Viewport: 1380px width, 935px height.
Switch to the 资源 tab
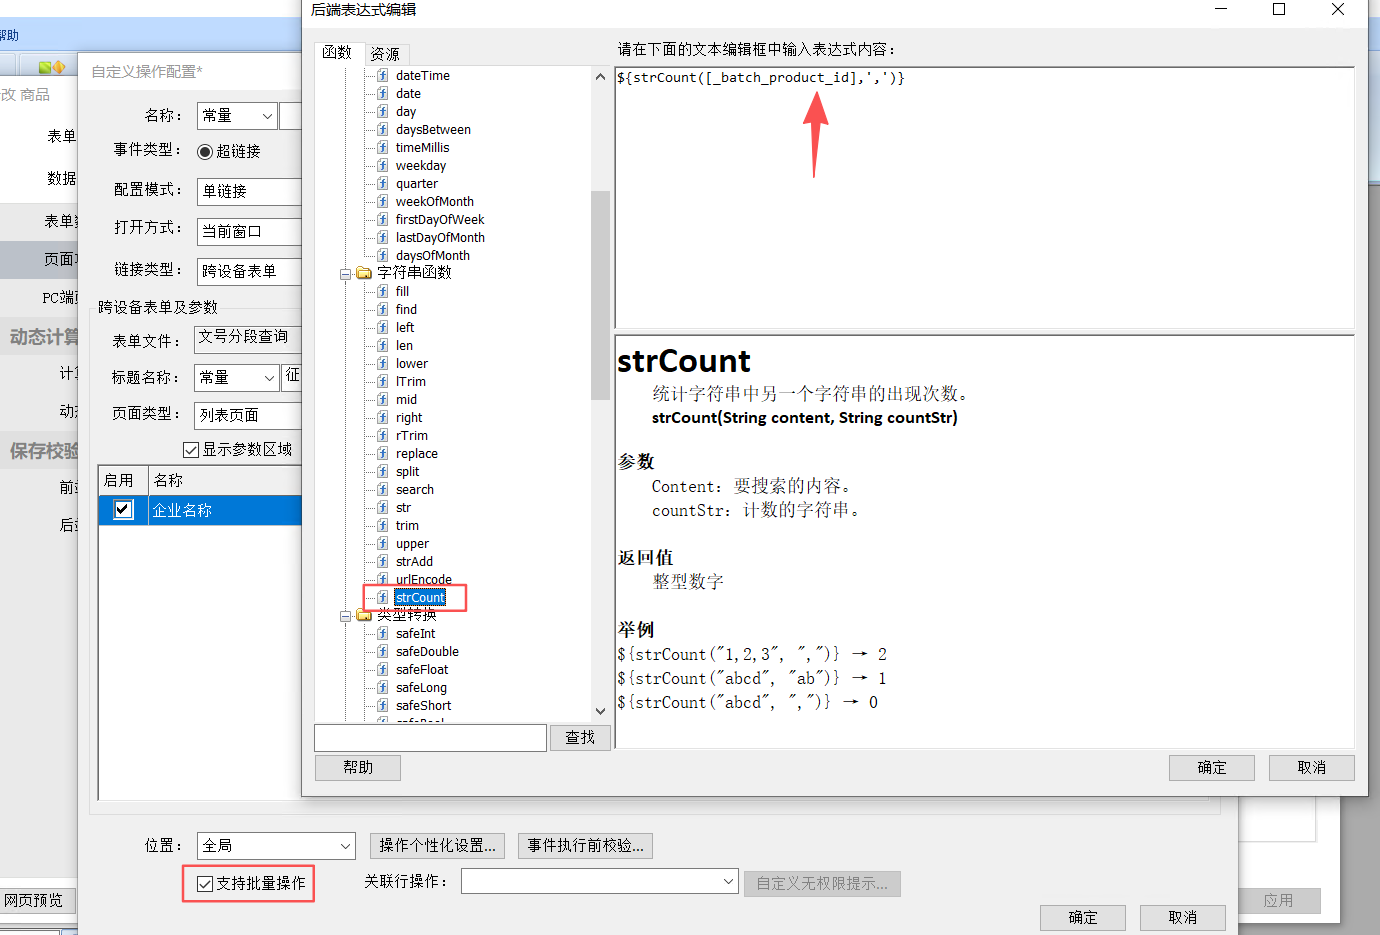(x=385, y=54)
